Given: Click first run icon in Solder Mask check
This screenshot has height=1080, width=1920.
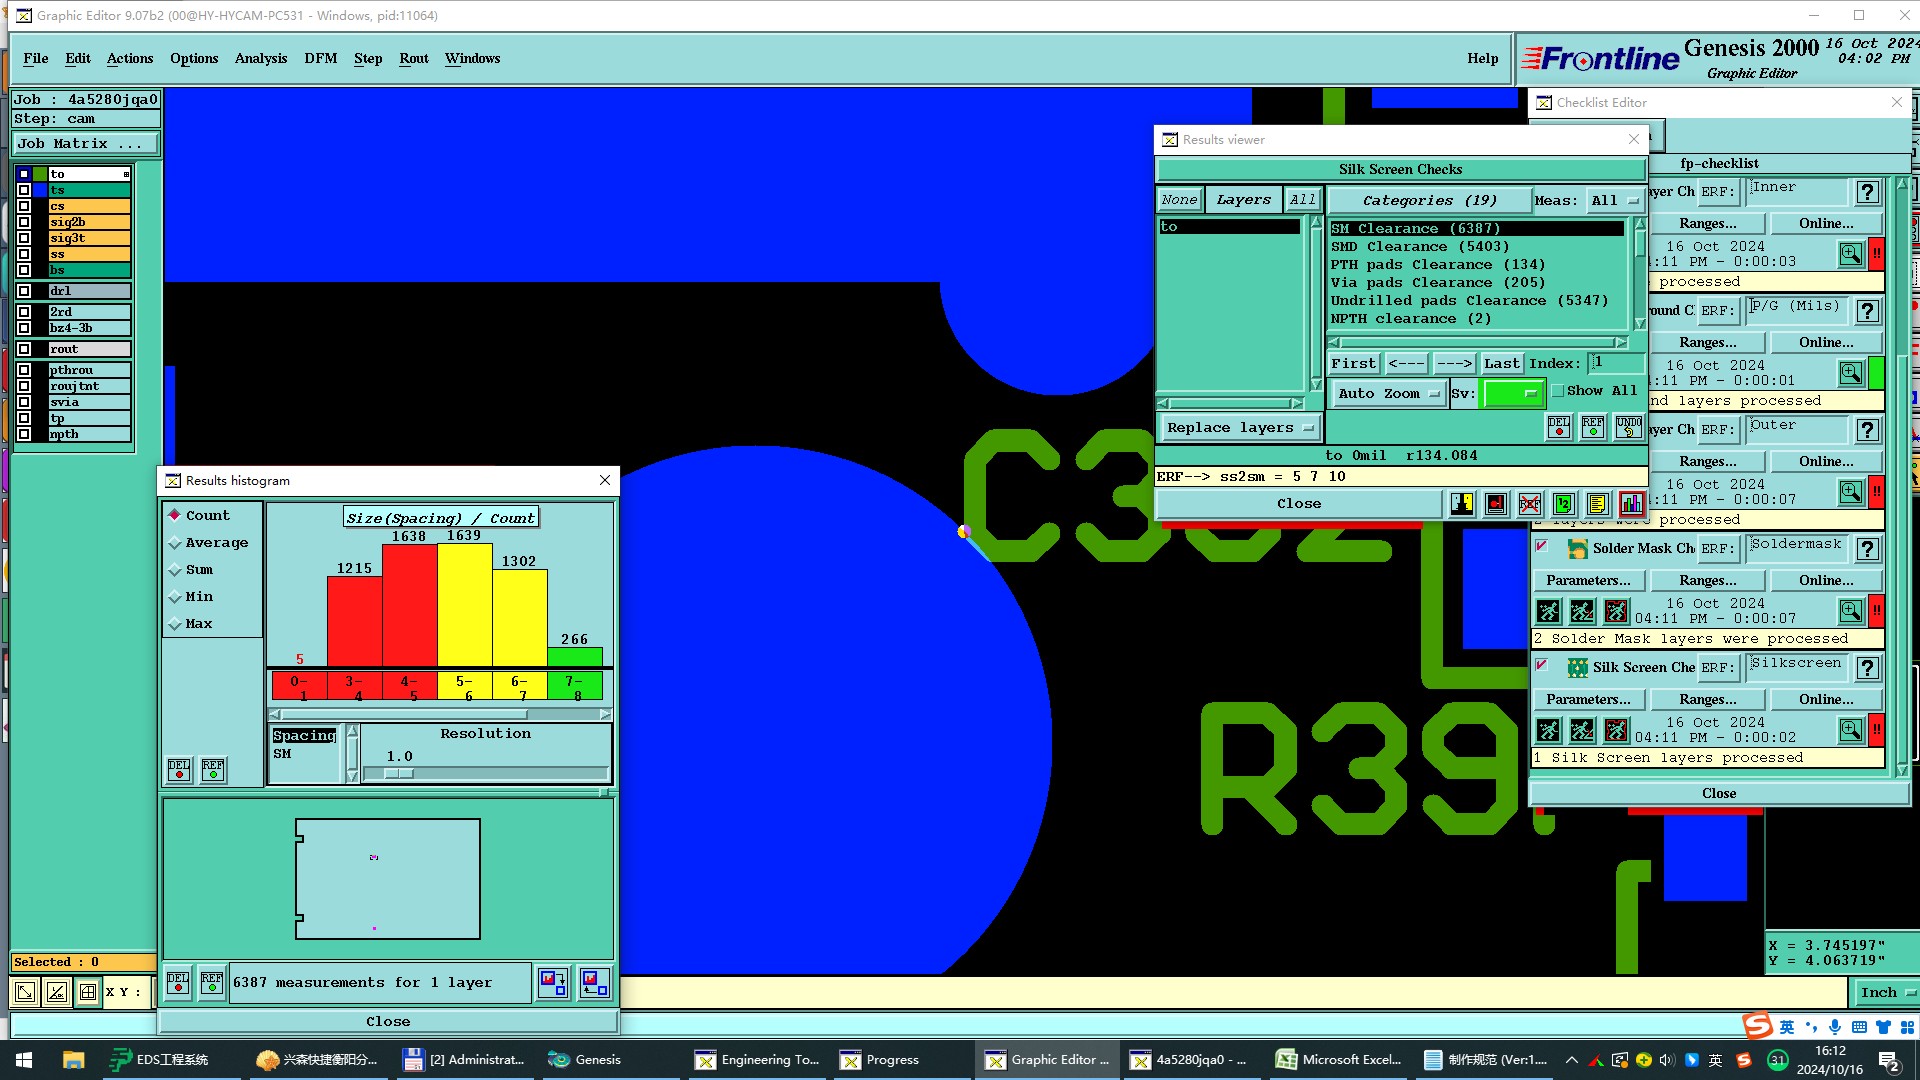Looking at the screenshot, I should coord(1548,611).
